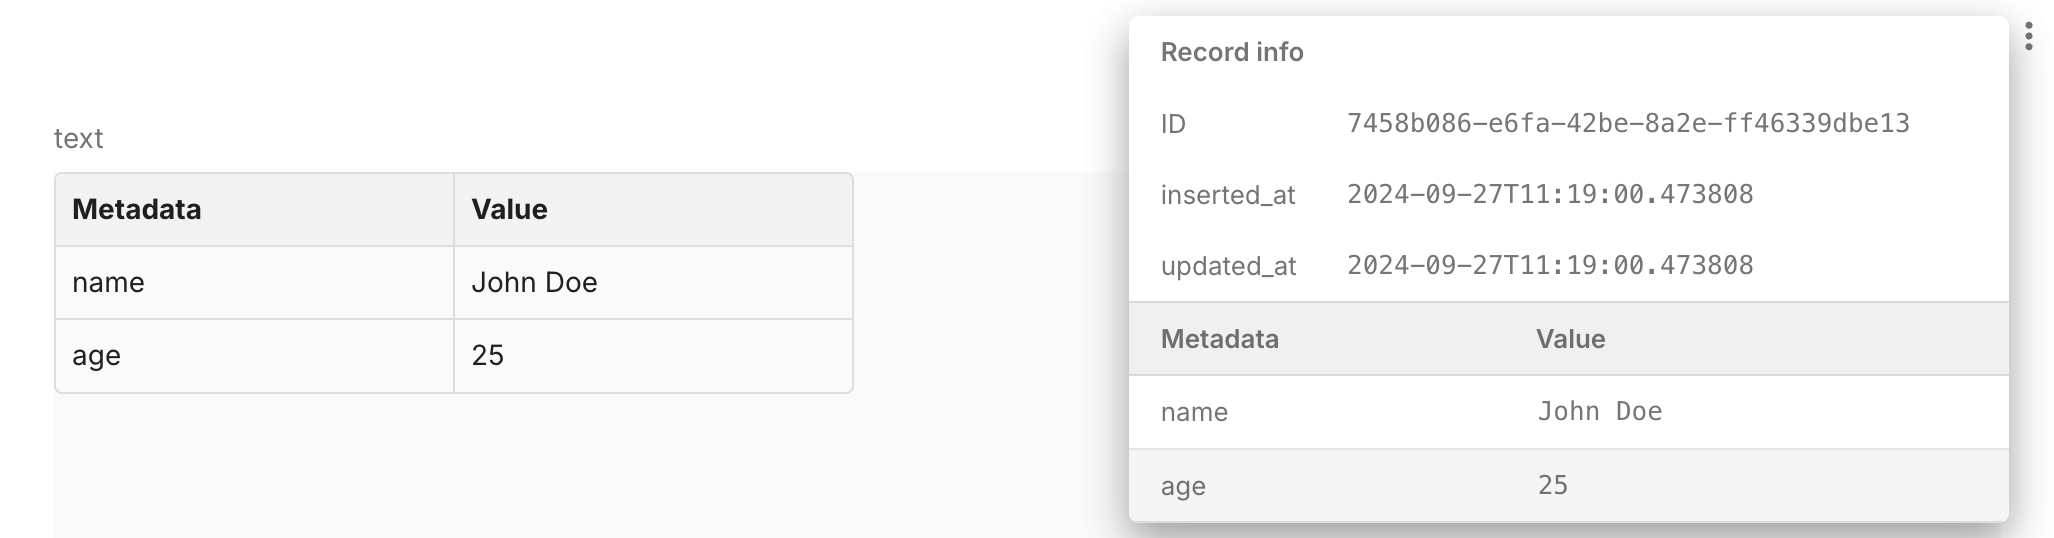Click Value header in Record info panel
This screenshot has height=538, width=2054.
point(1570,339)
